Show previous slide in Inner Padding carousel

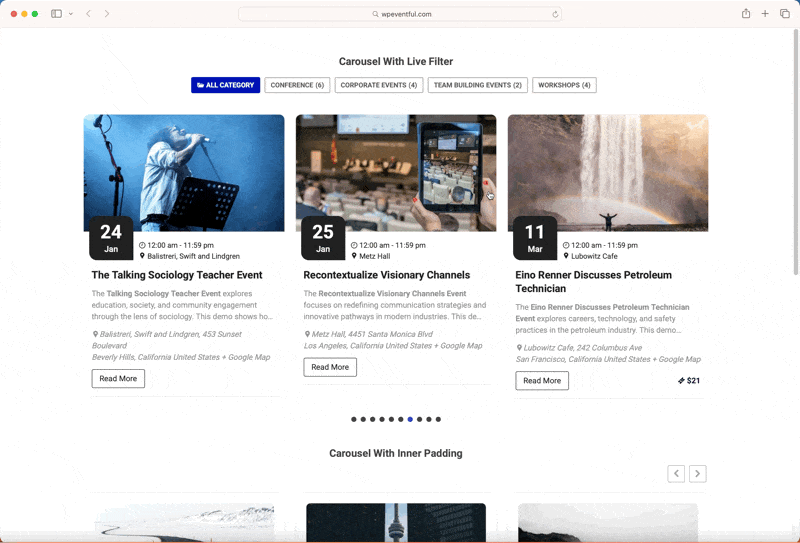[676, 474]
